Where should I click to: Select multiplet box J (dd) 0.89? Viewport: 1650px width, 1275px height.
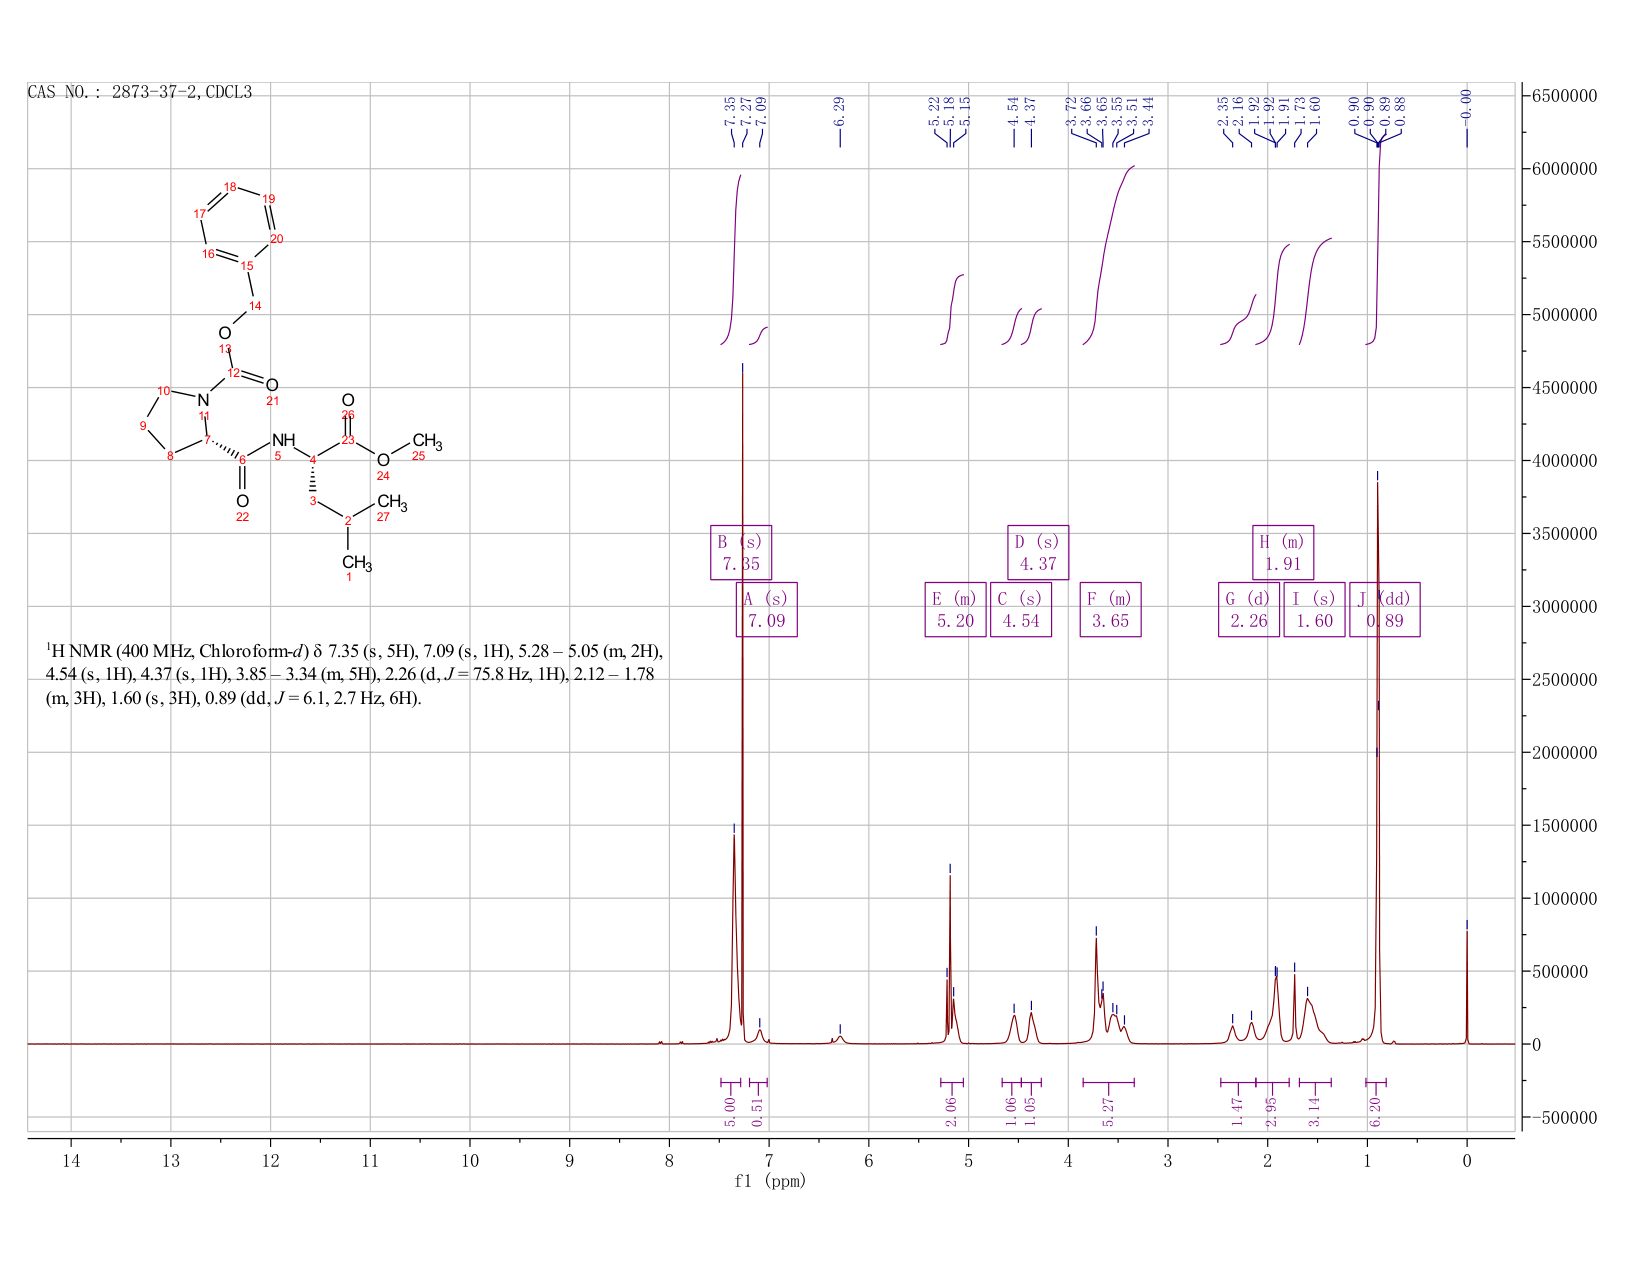pyautogui.click(x=1384, y=609)
